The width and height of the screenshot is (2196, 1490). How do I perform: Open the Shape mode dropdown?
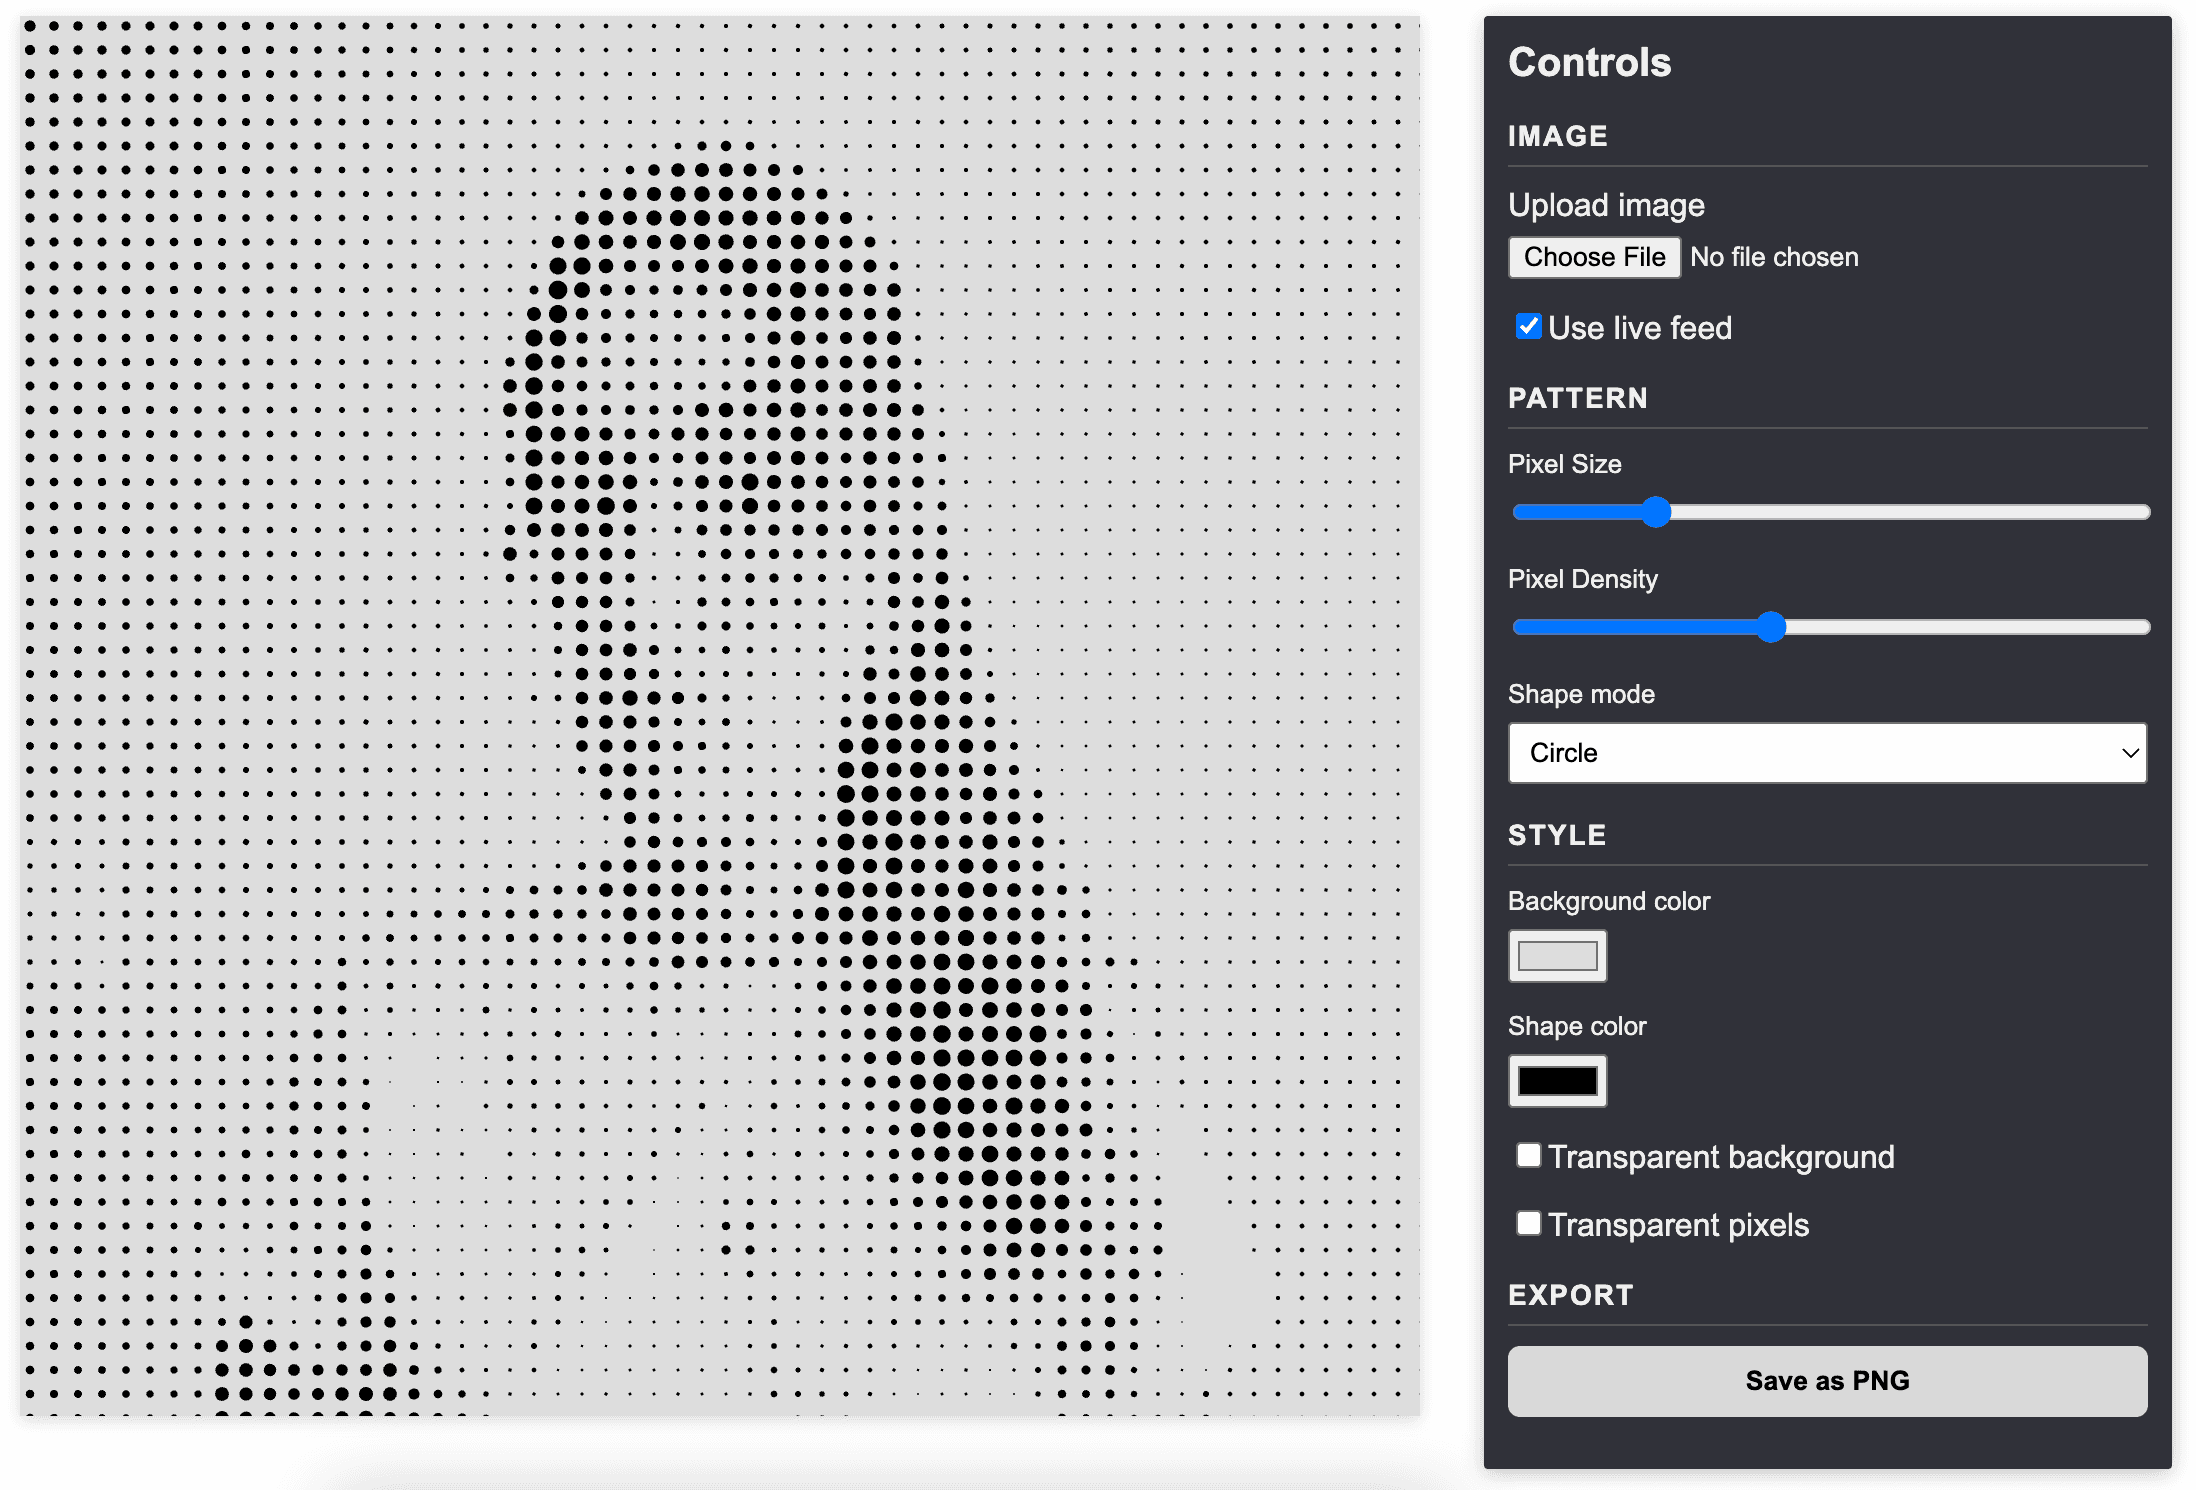[x=1827, y=753]
